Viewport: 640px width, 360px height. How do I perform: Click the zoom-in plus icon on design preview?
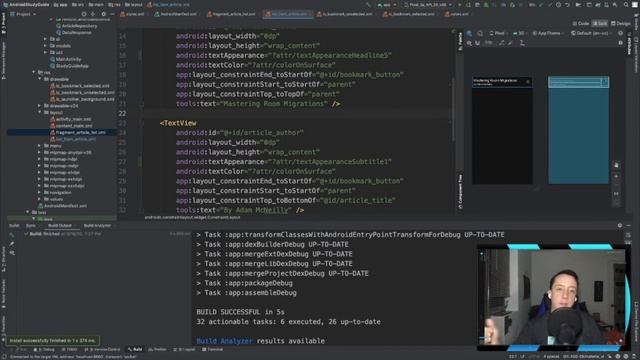point(616,177)
